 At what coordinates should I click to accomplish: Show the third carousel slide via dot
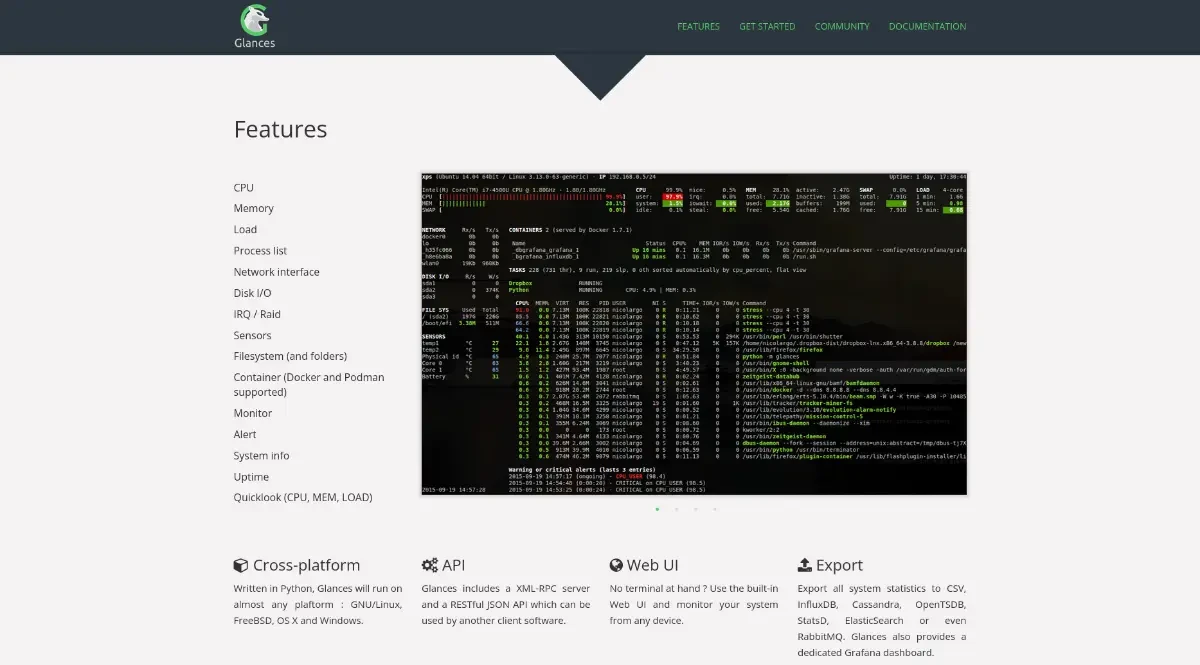pos(696,509)
